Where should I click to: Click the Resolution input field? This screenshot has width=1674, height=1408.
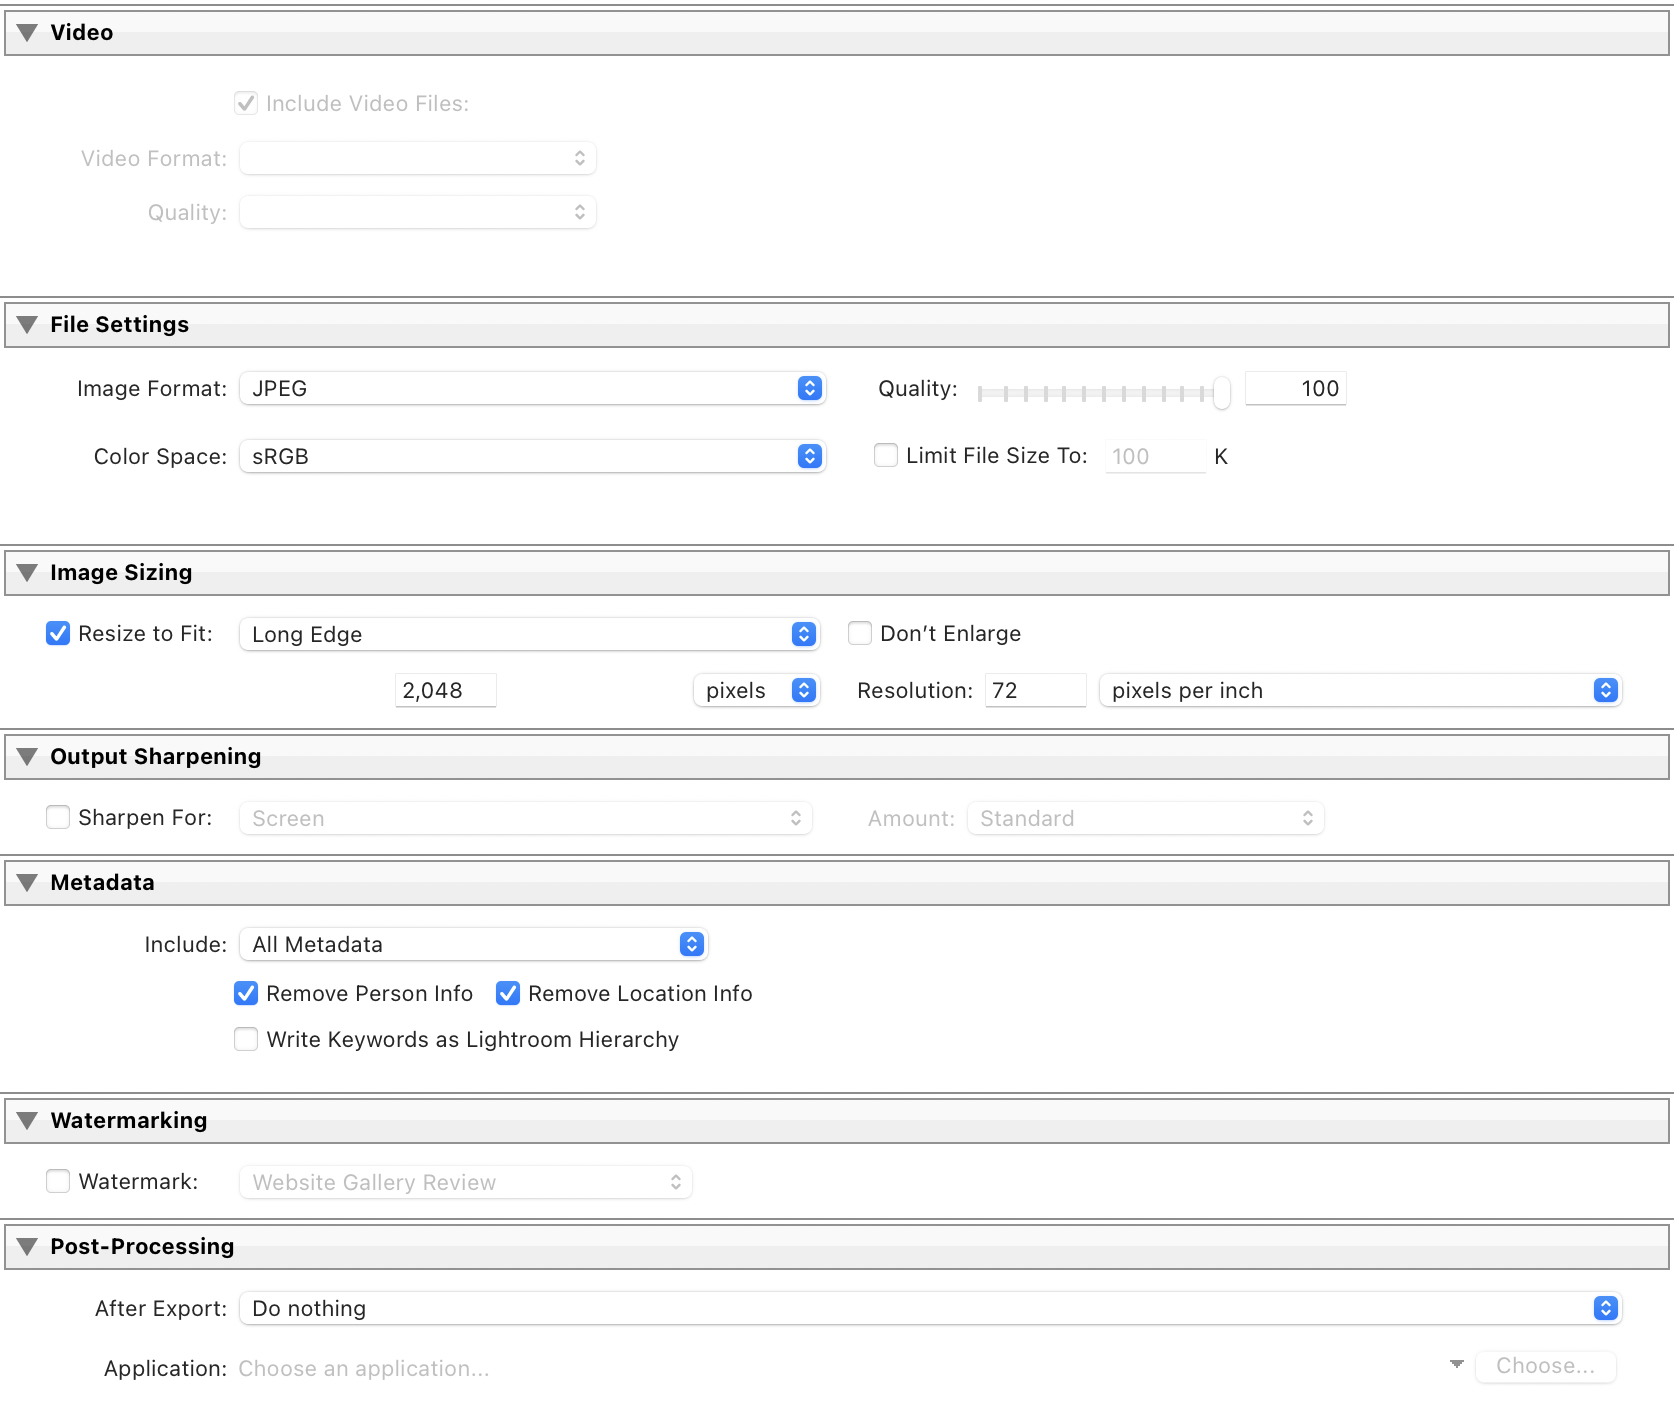[1034, 691]
